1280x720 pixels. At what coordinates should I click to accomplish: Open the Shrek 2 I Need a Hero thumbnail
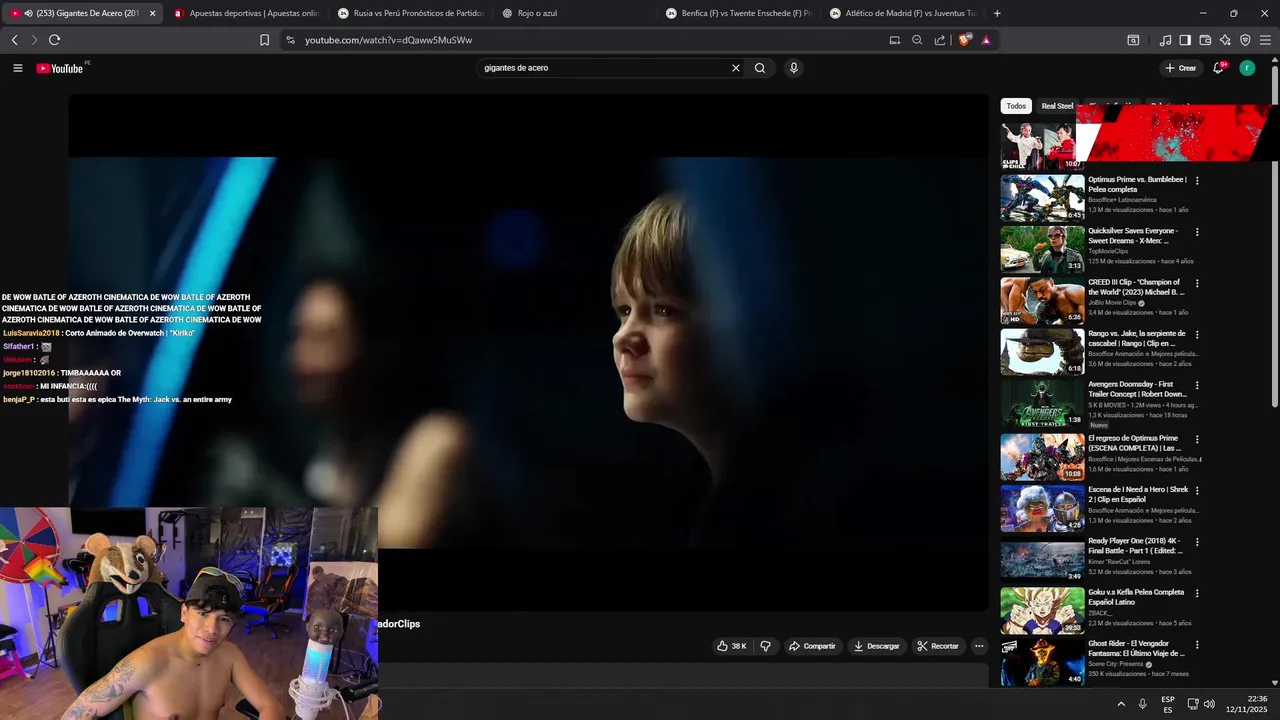1042,508
